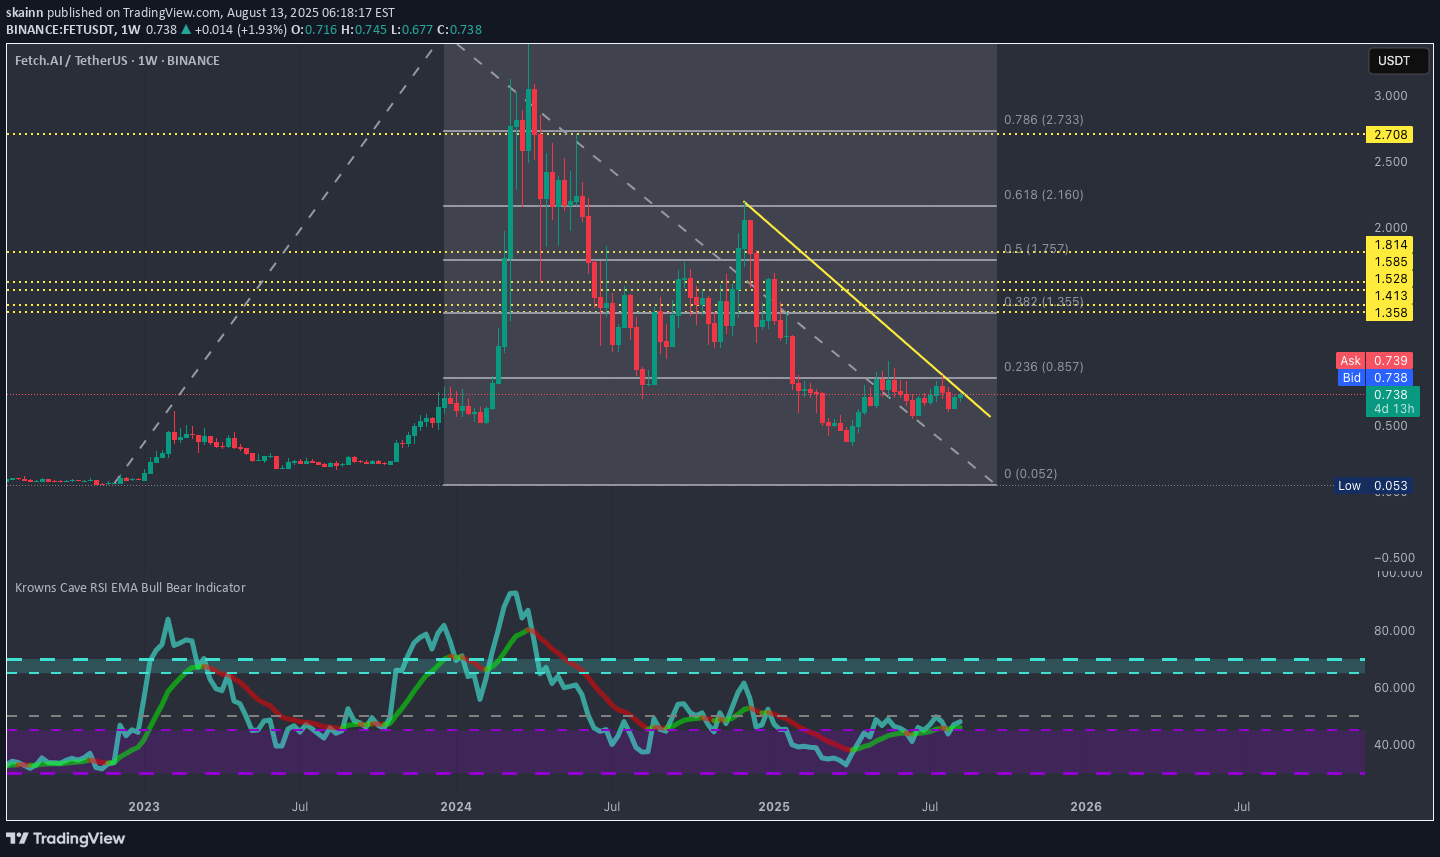Click the 2.500 price axis value
The height and width of the screenshot is (857, 1440).
pyautogui.click(x=1391, y=162)
